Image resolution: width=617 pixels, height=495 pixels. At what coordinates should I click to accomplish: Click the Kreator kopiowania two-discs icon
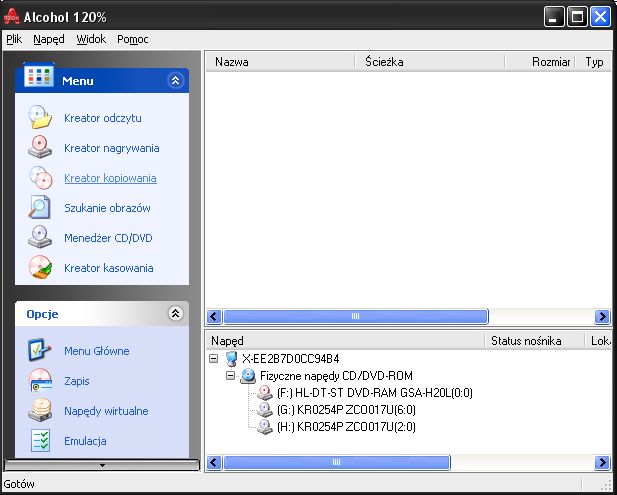click(x=41, y=177)
